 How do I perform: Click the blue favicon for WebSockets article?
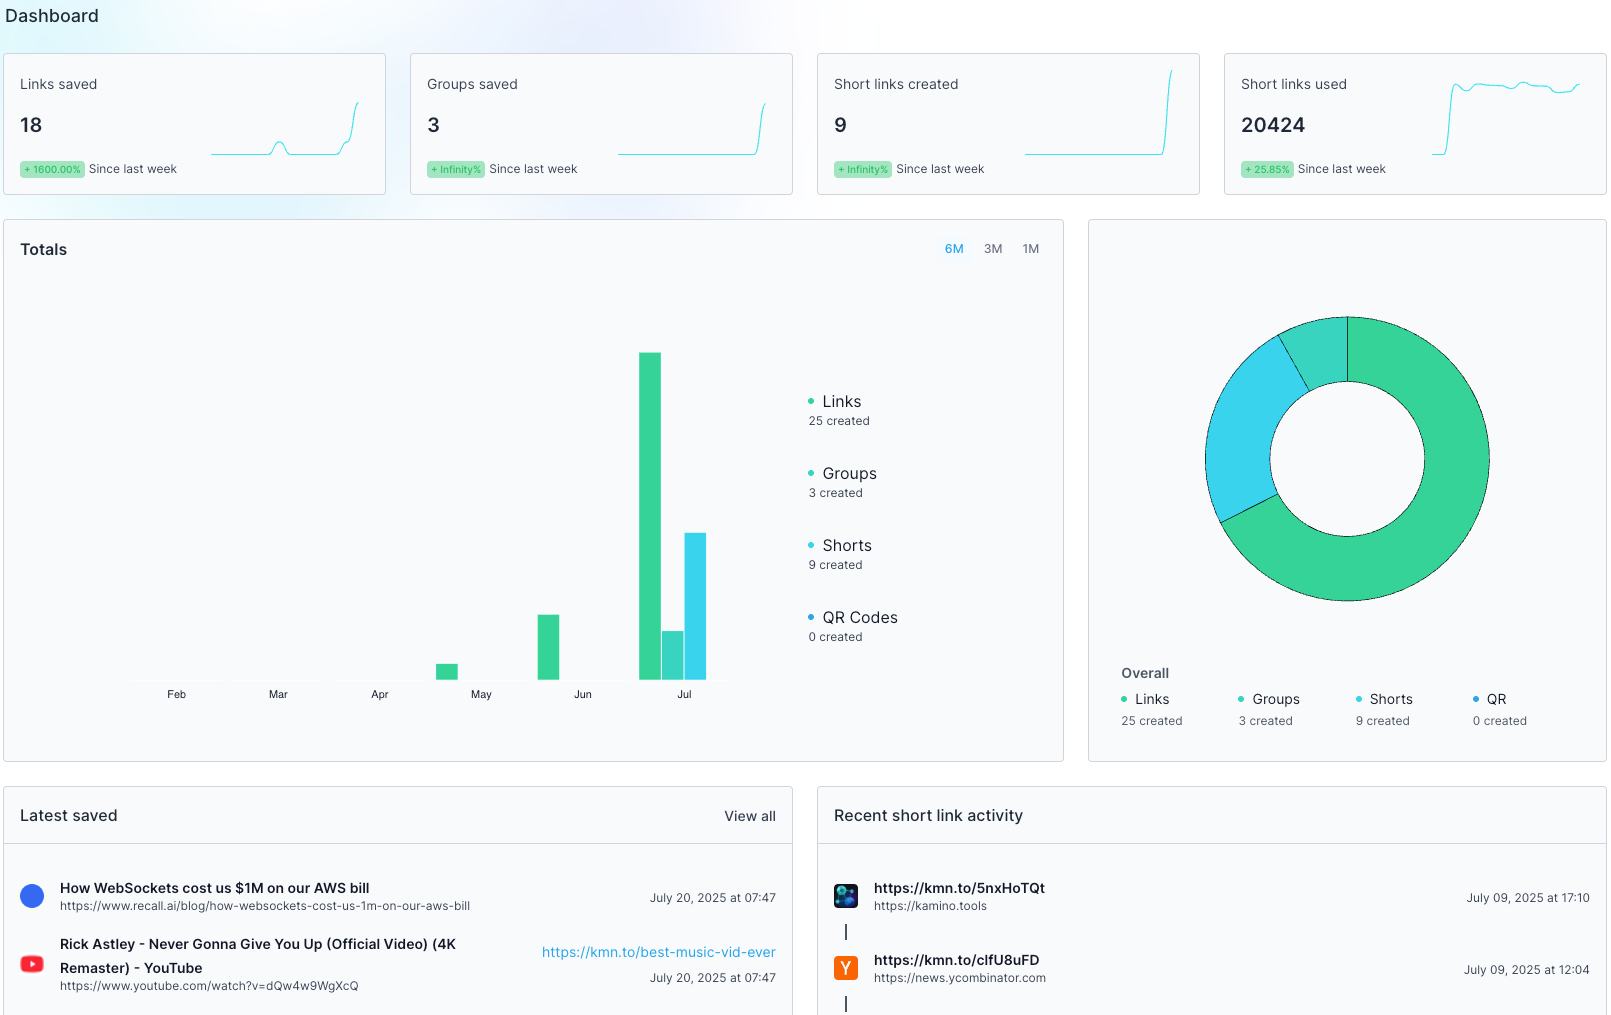pyautogui.click(x=32, y=896)
